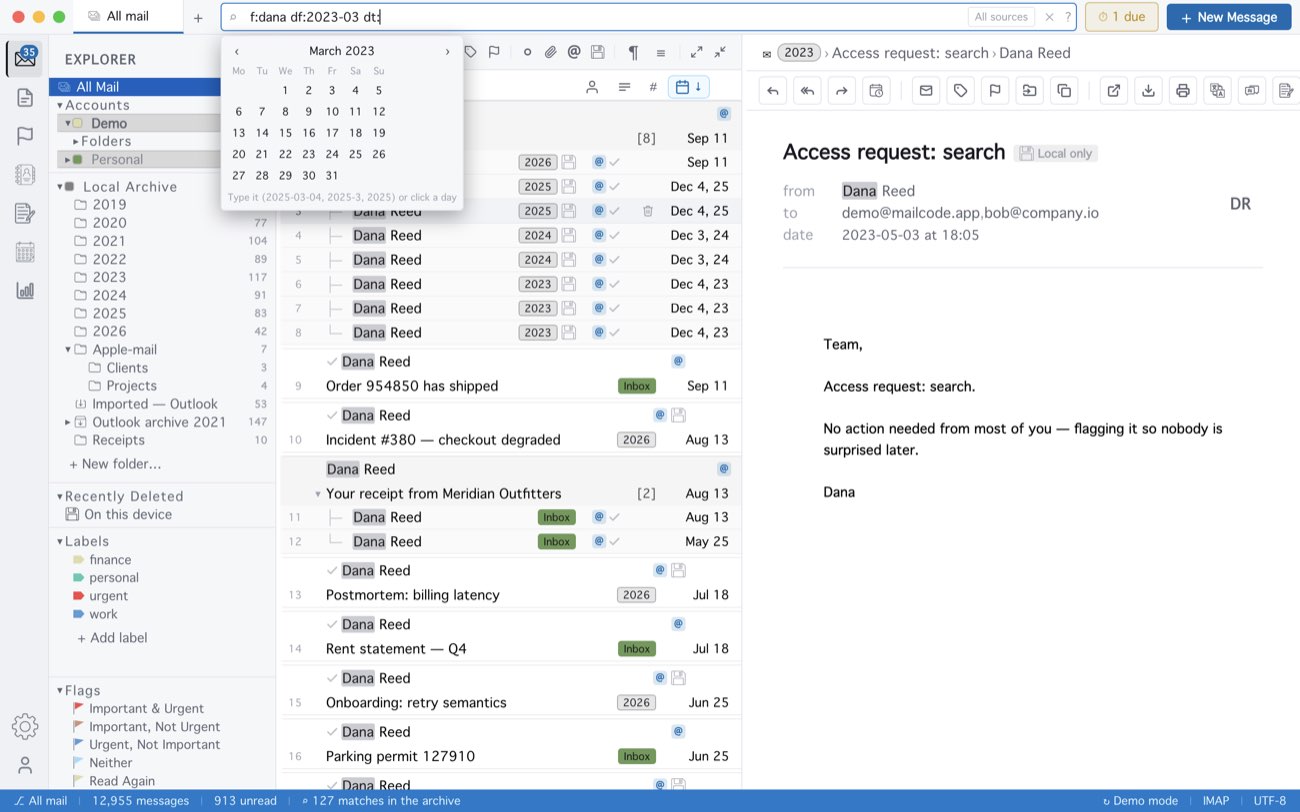Create a folder via New folder…

coord(115,464)
